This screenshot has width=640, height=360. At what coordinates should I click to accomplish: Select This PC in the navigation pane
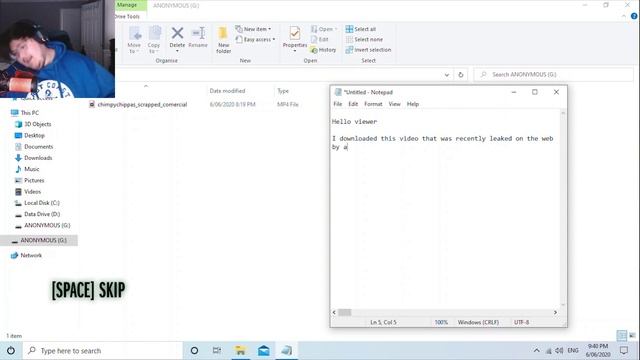coord(25,113)
